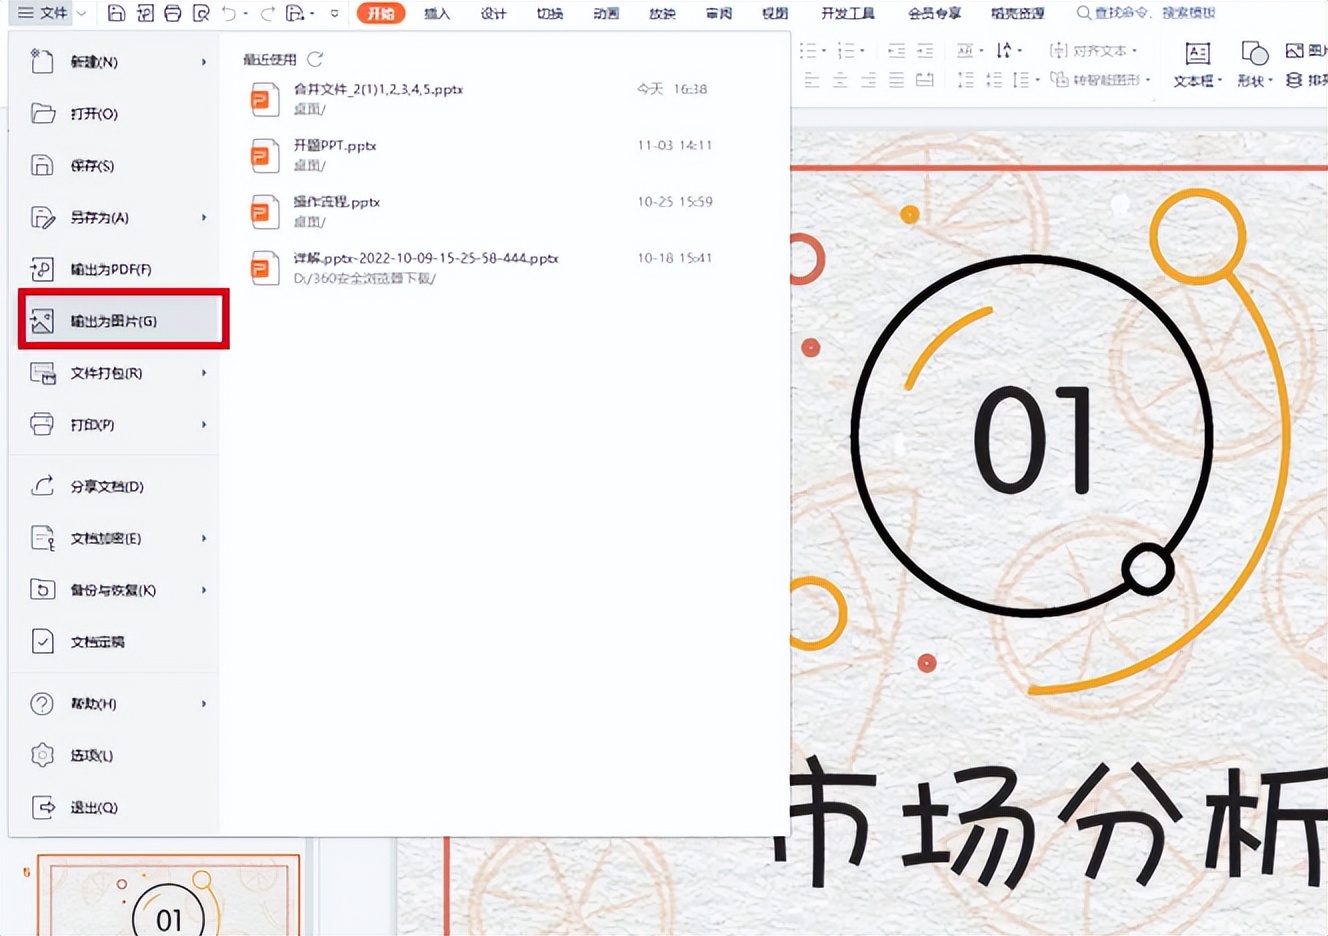This screenshot has height=936, width=1328.
Task: Switch to the 会员专享 ribbon tab
Action: (x=934, y=13)
